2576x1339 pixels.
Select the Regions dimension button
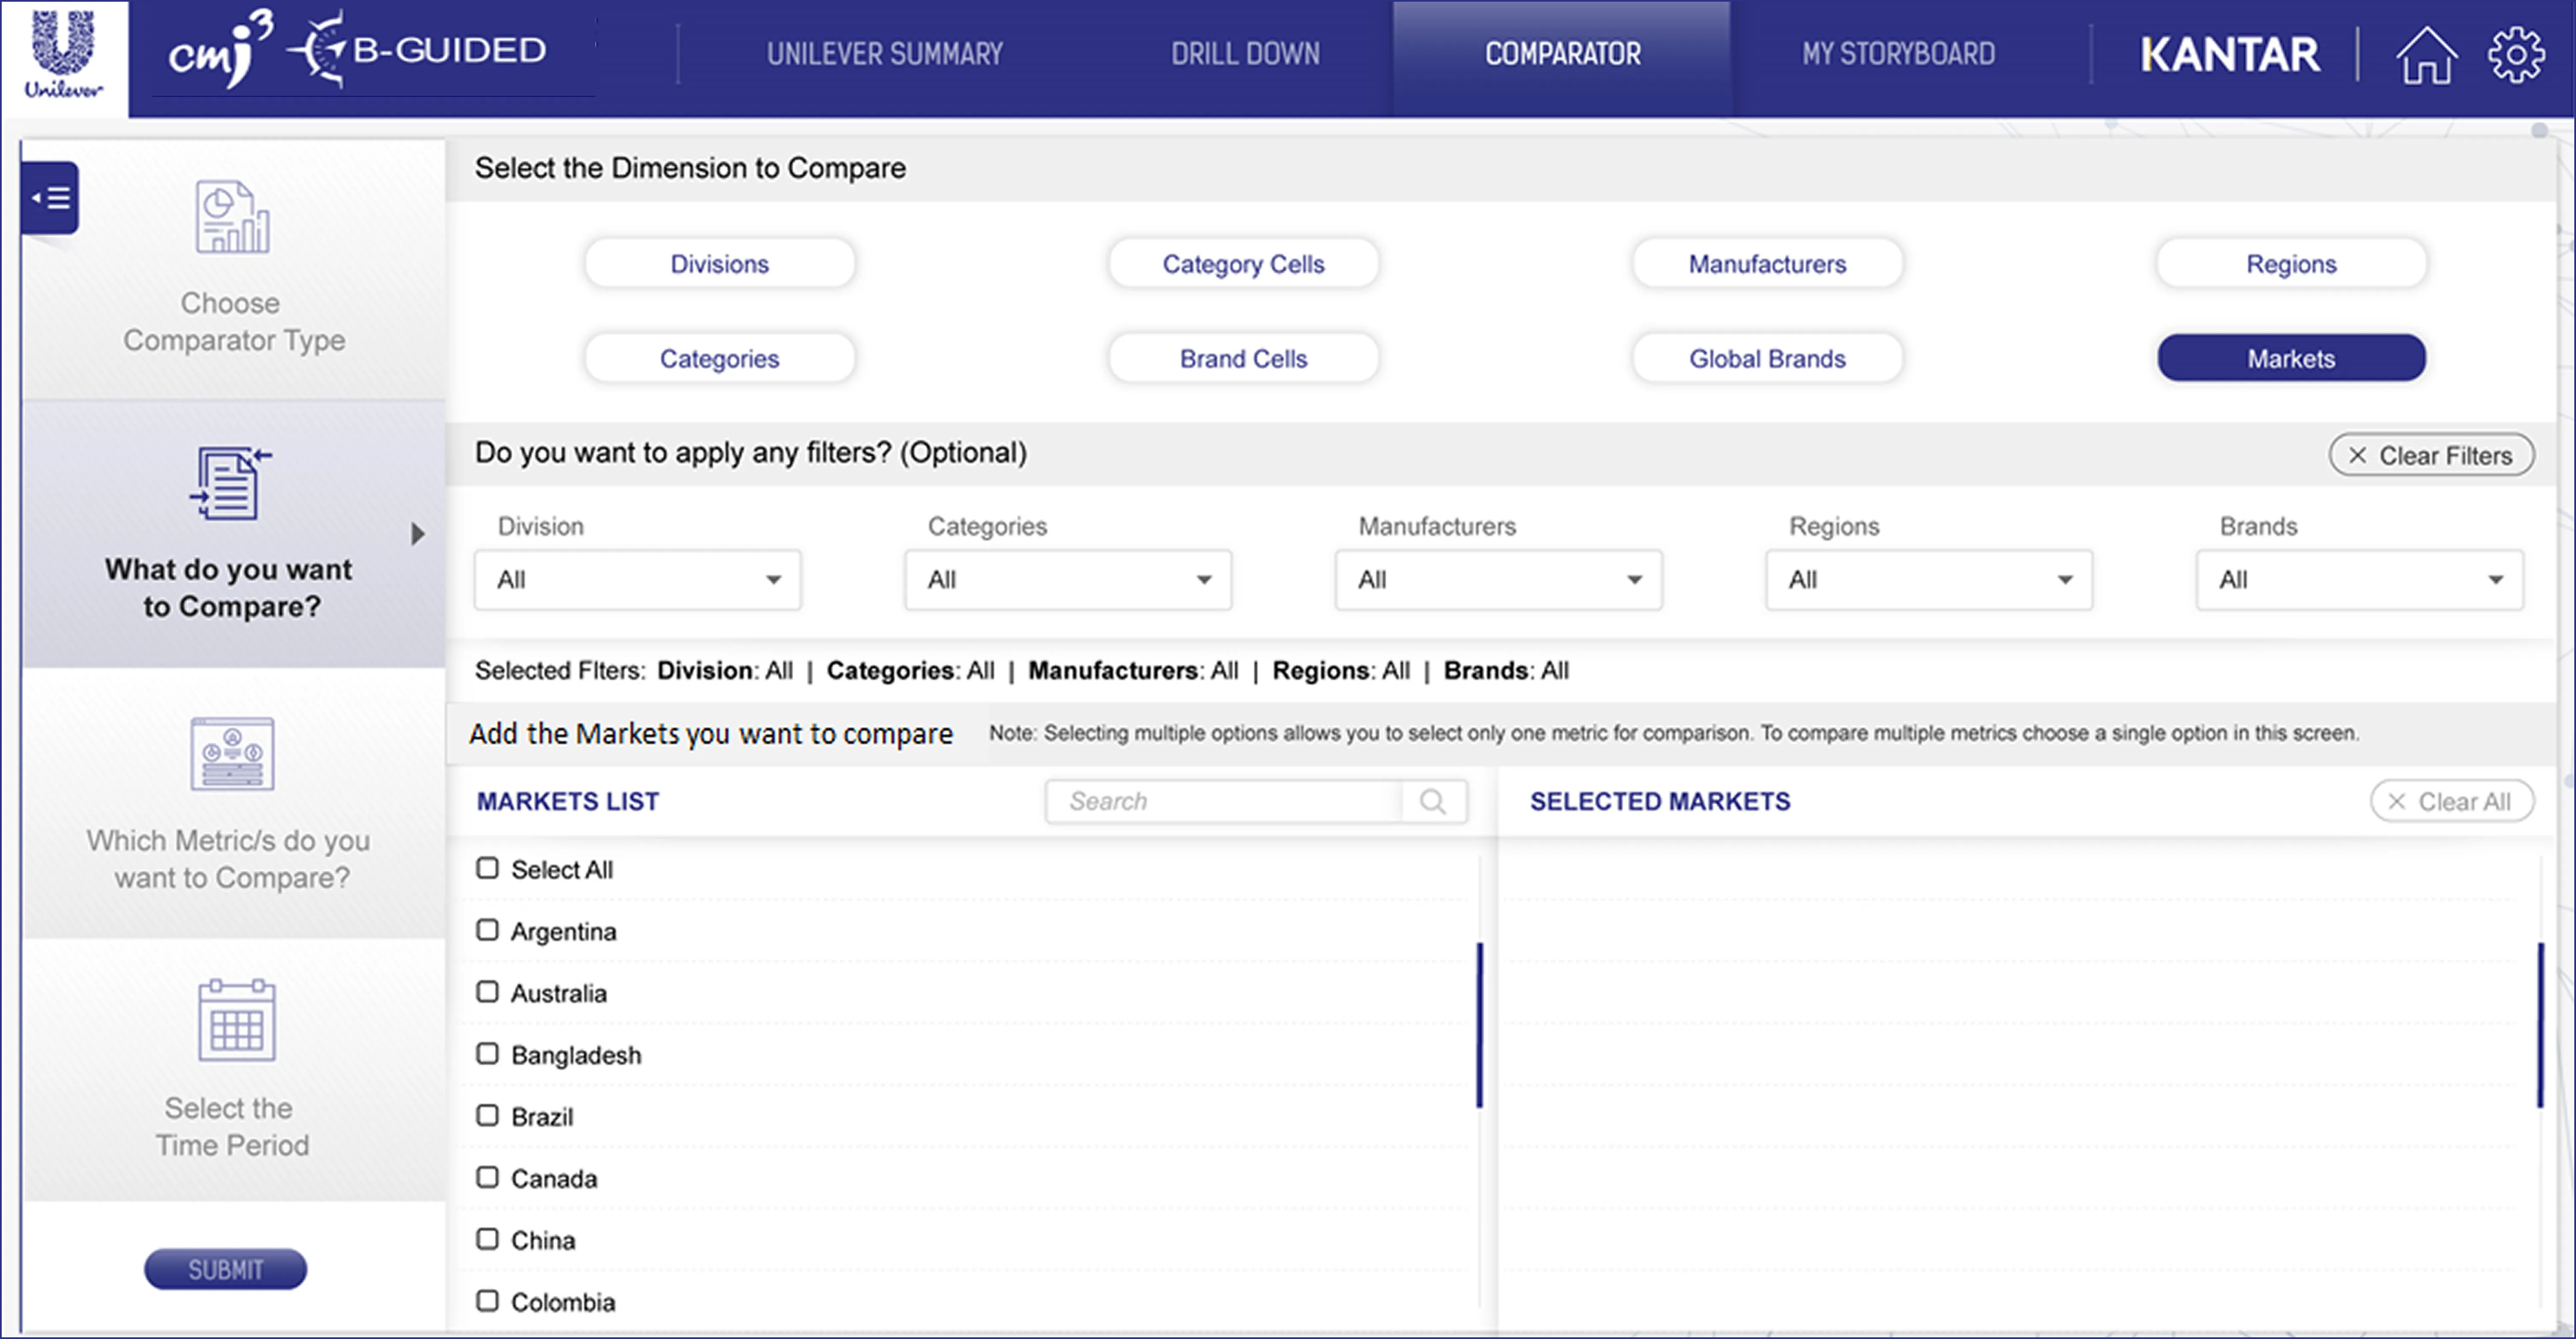tap(2291, 264)
